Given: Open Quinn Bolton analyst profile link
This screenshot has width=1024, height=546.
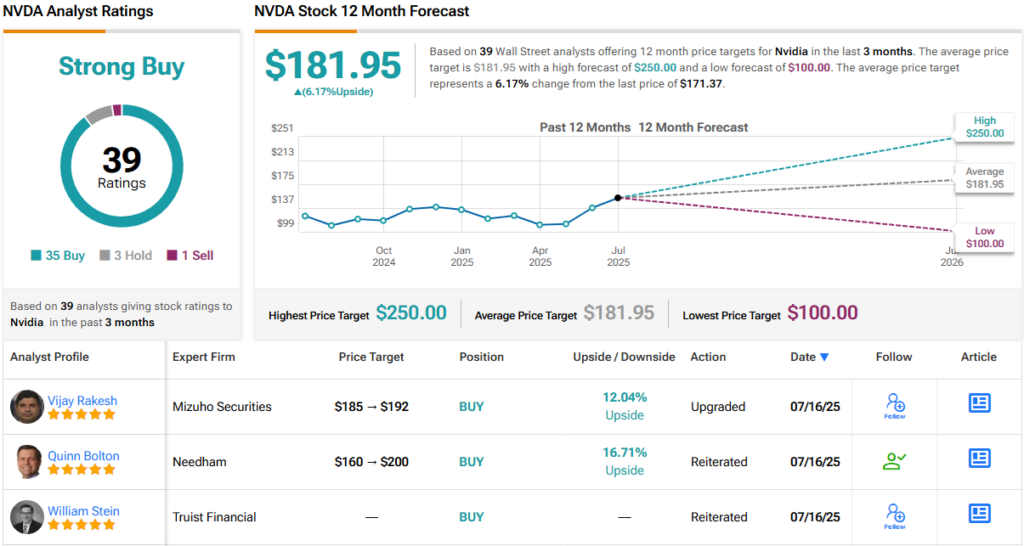Looking at the screenshot, I should click(83, 455).
